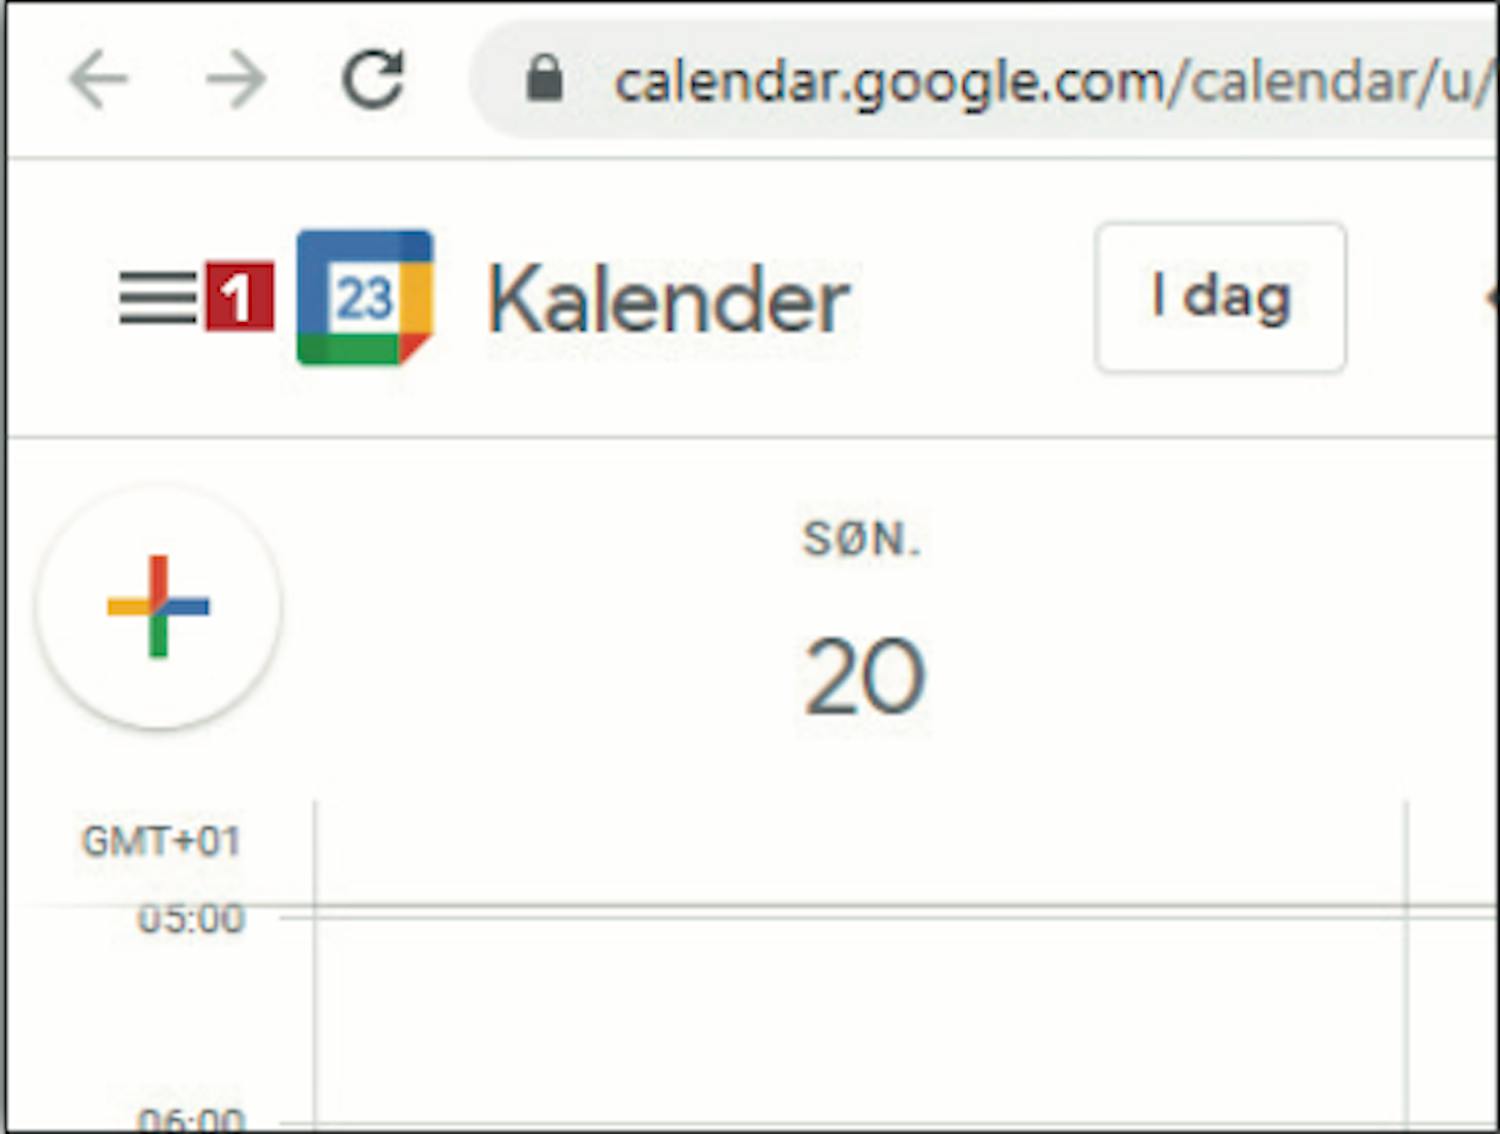This screenshot has height=1134, width=1500.
Task: Go forward using browser forward arrow
Action: 236,79
